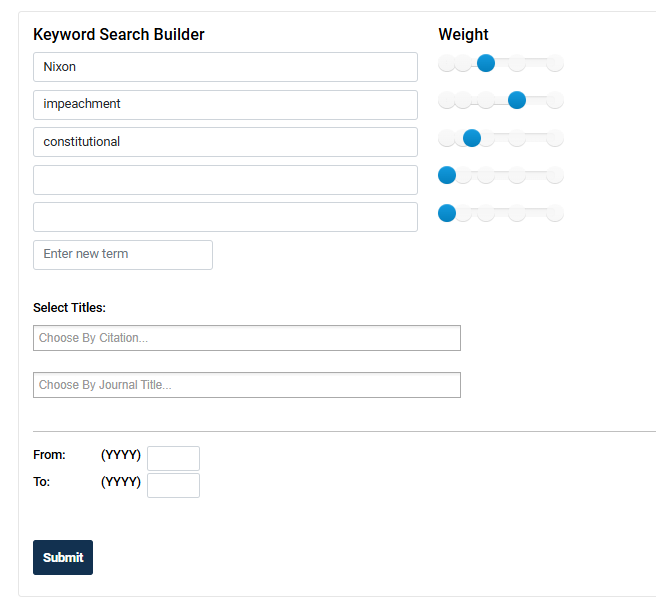Focus the impeachment keyword field
The image size is (656, 611).
pyautogui.click(x=225, y=104)
